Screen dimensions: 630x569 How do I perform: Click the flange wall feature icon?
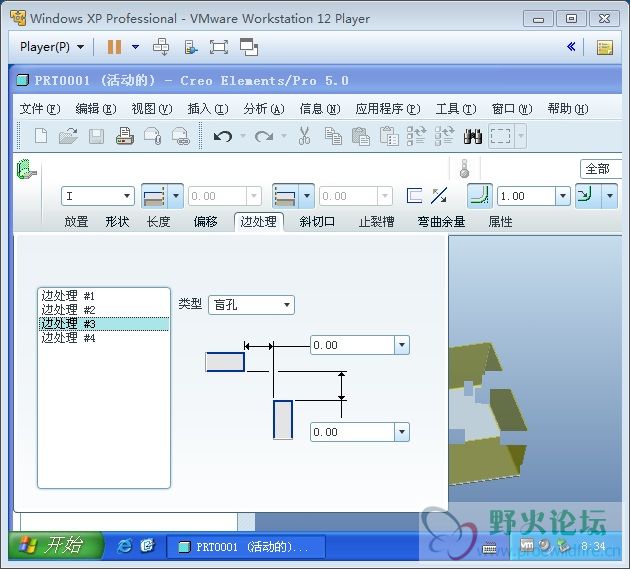(27, 169)
